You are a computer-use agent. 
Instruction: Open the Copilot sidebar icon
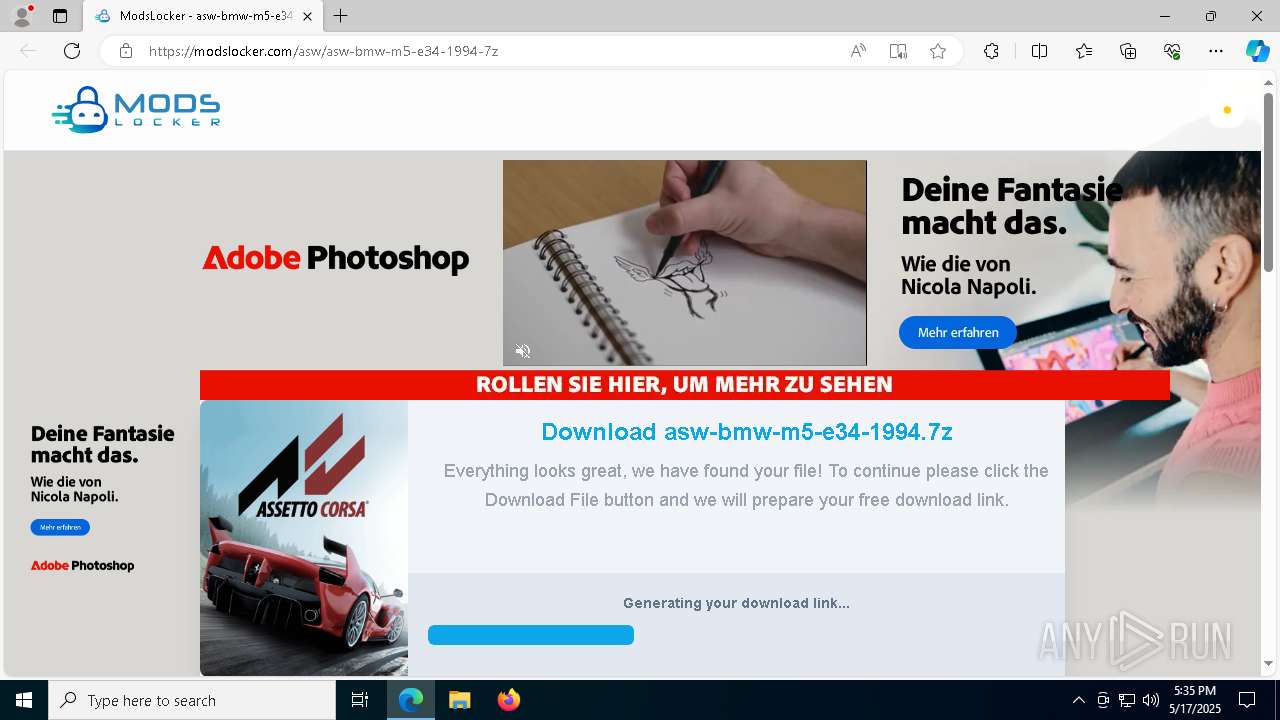1257,51
